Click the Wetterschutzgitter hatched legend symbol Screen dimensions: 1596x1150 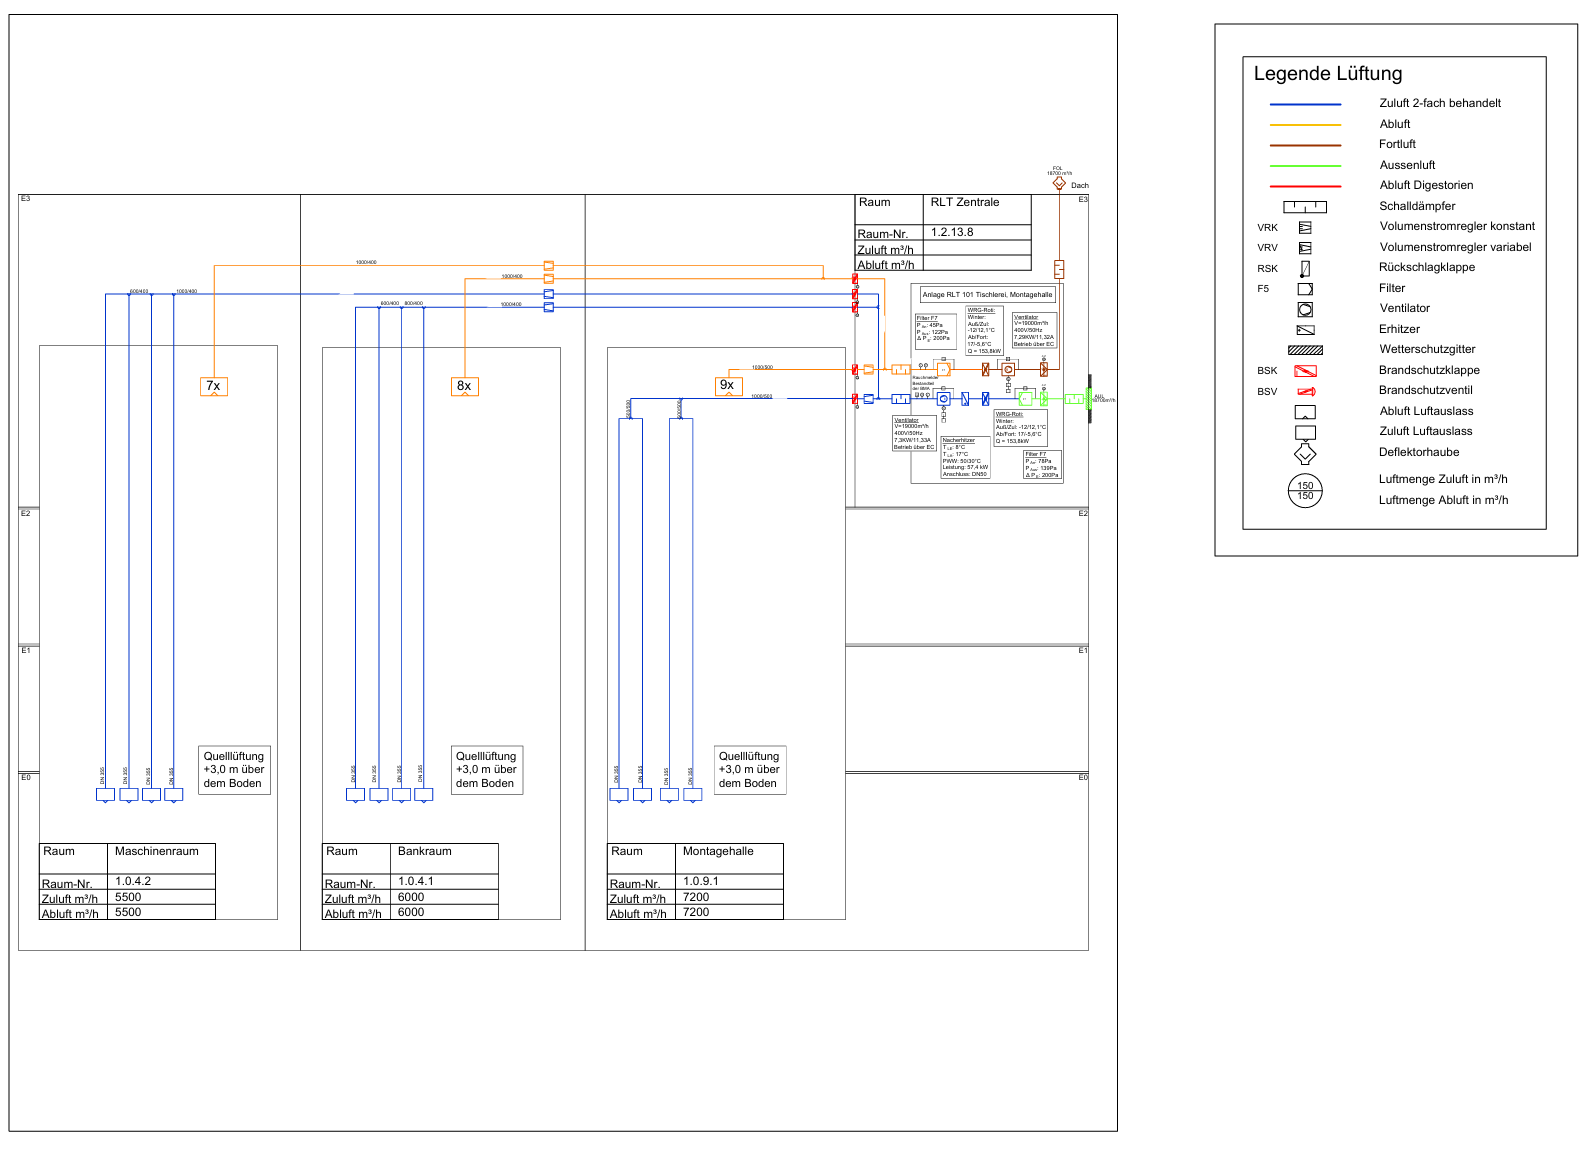tap(1305, 350)
